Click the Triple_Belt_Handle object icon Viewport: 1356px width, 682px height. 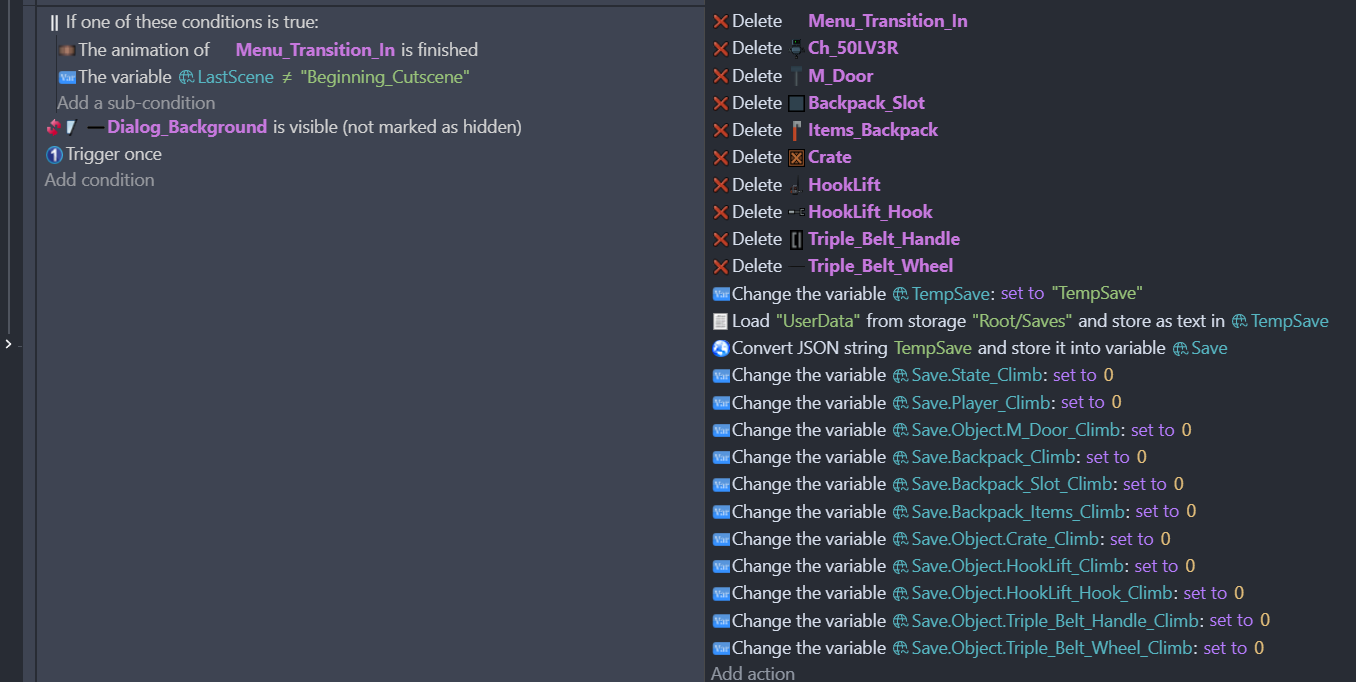(796, 239)
